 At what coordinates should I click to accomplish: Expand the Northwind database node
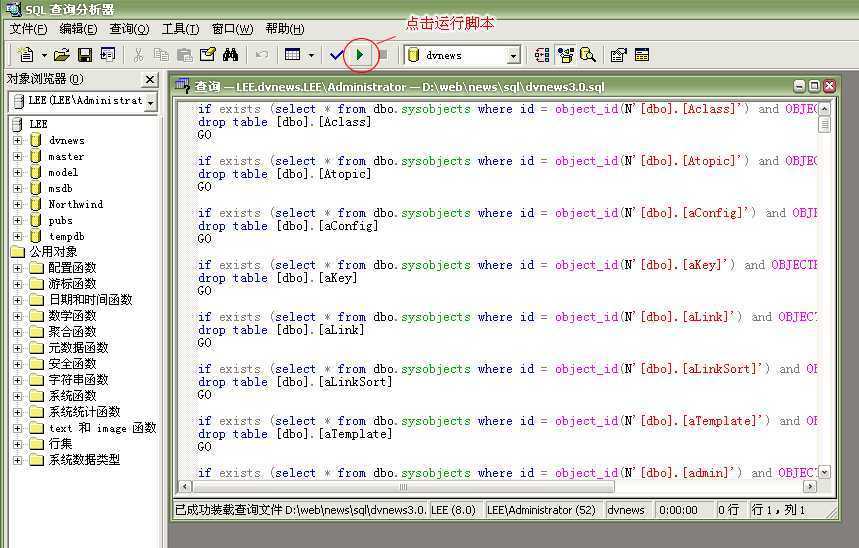click(x=18, y=204)
